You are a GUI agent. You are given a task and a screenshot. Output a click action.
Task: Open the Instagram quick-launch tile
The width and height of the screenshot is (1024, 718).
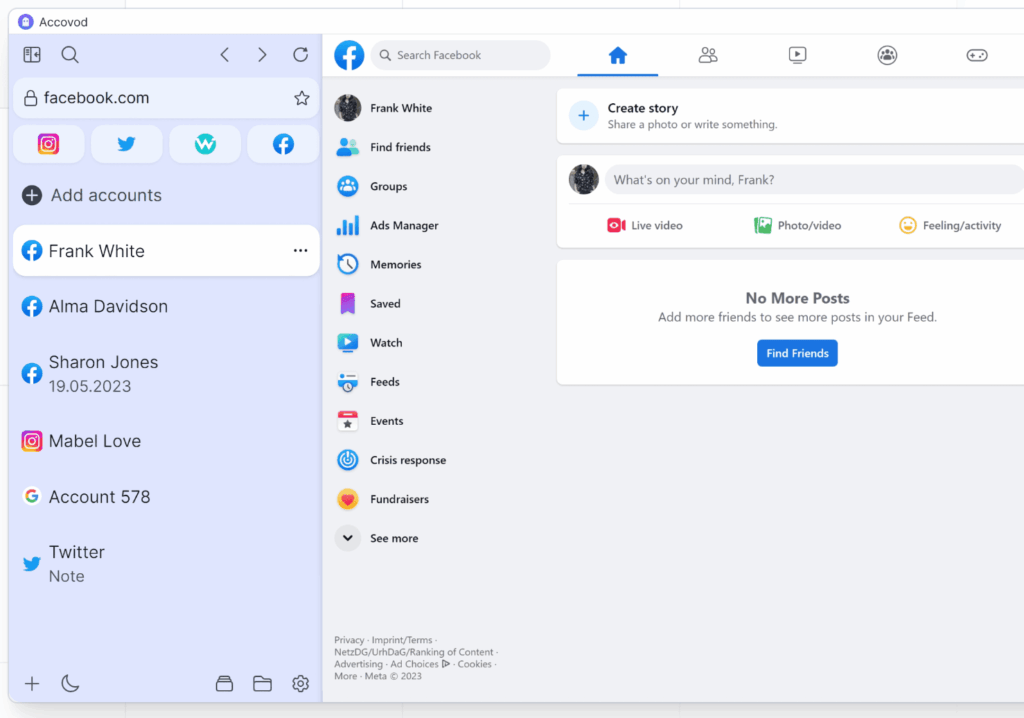[x=48, y=144]
